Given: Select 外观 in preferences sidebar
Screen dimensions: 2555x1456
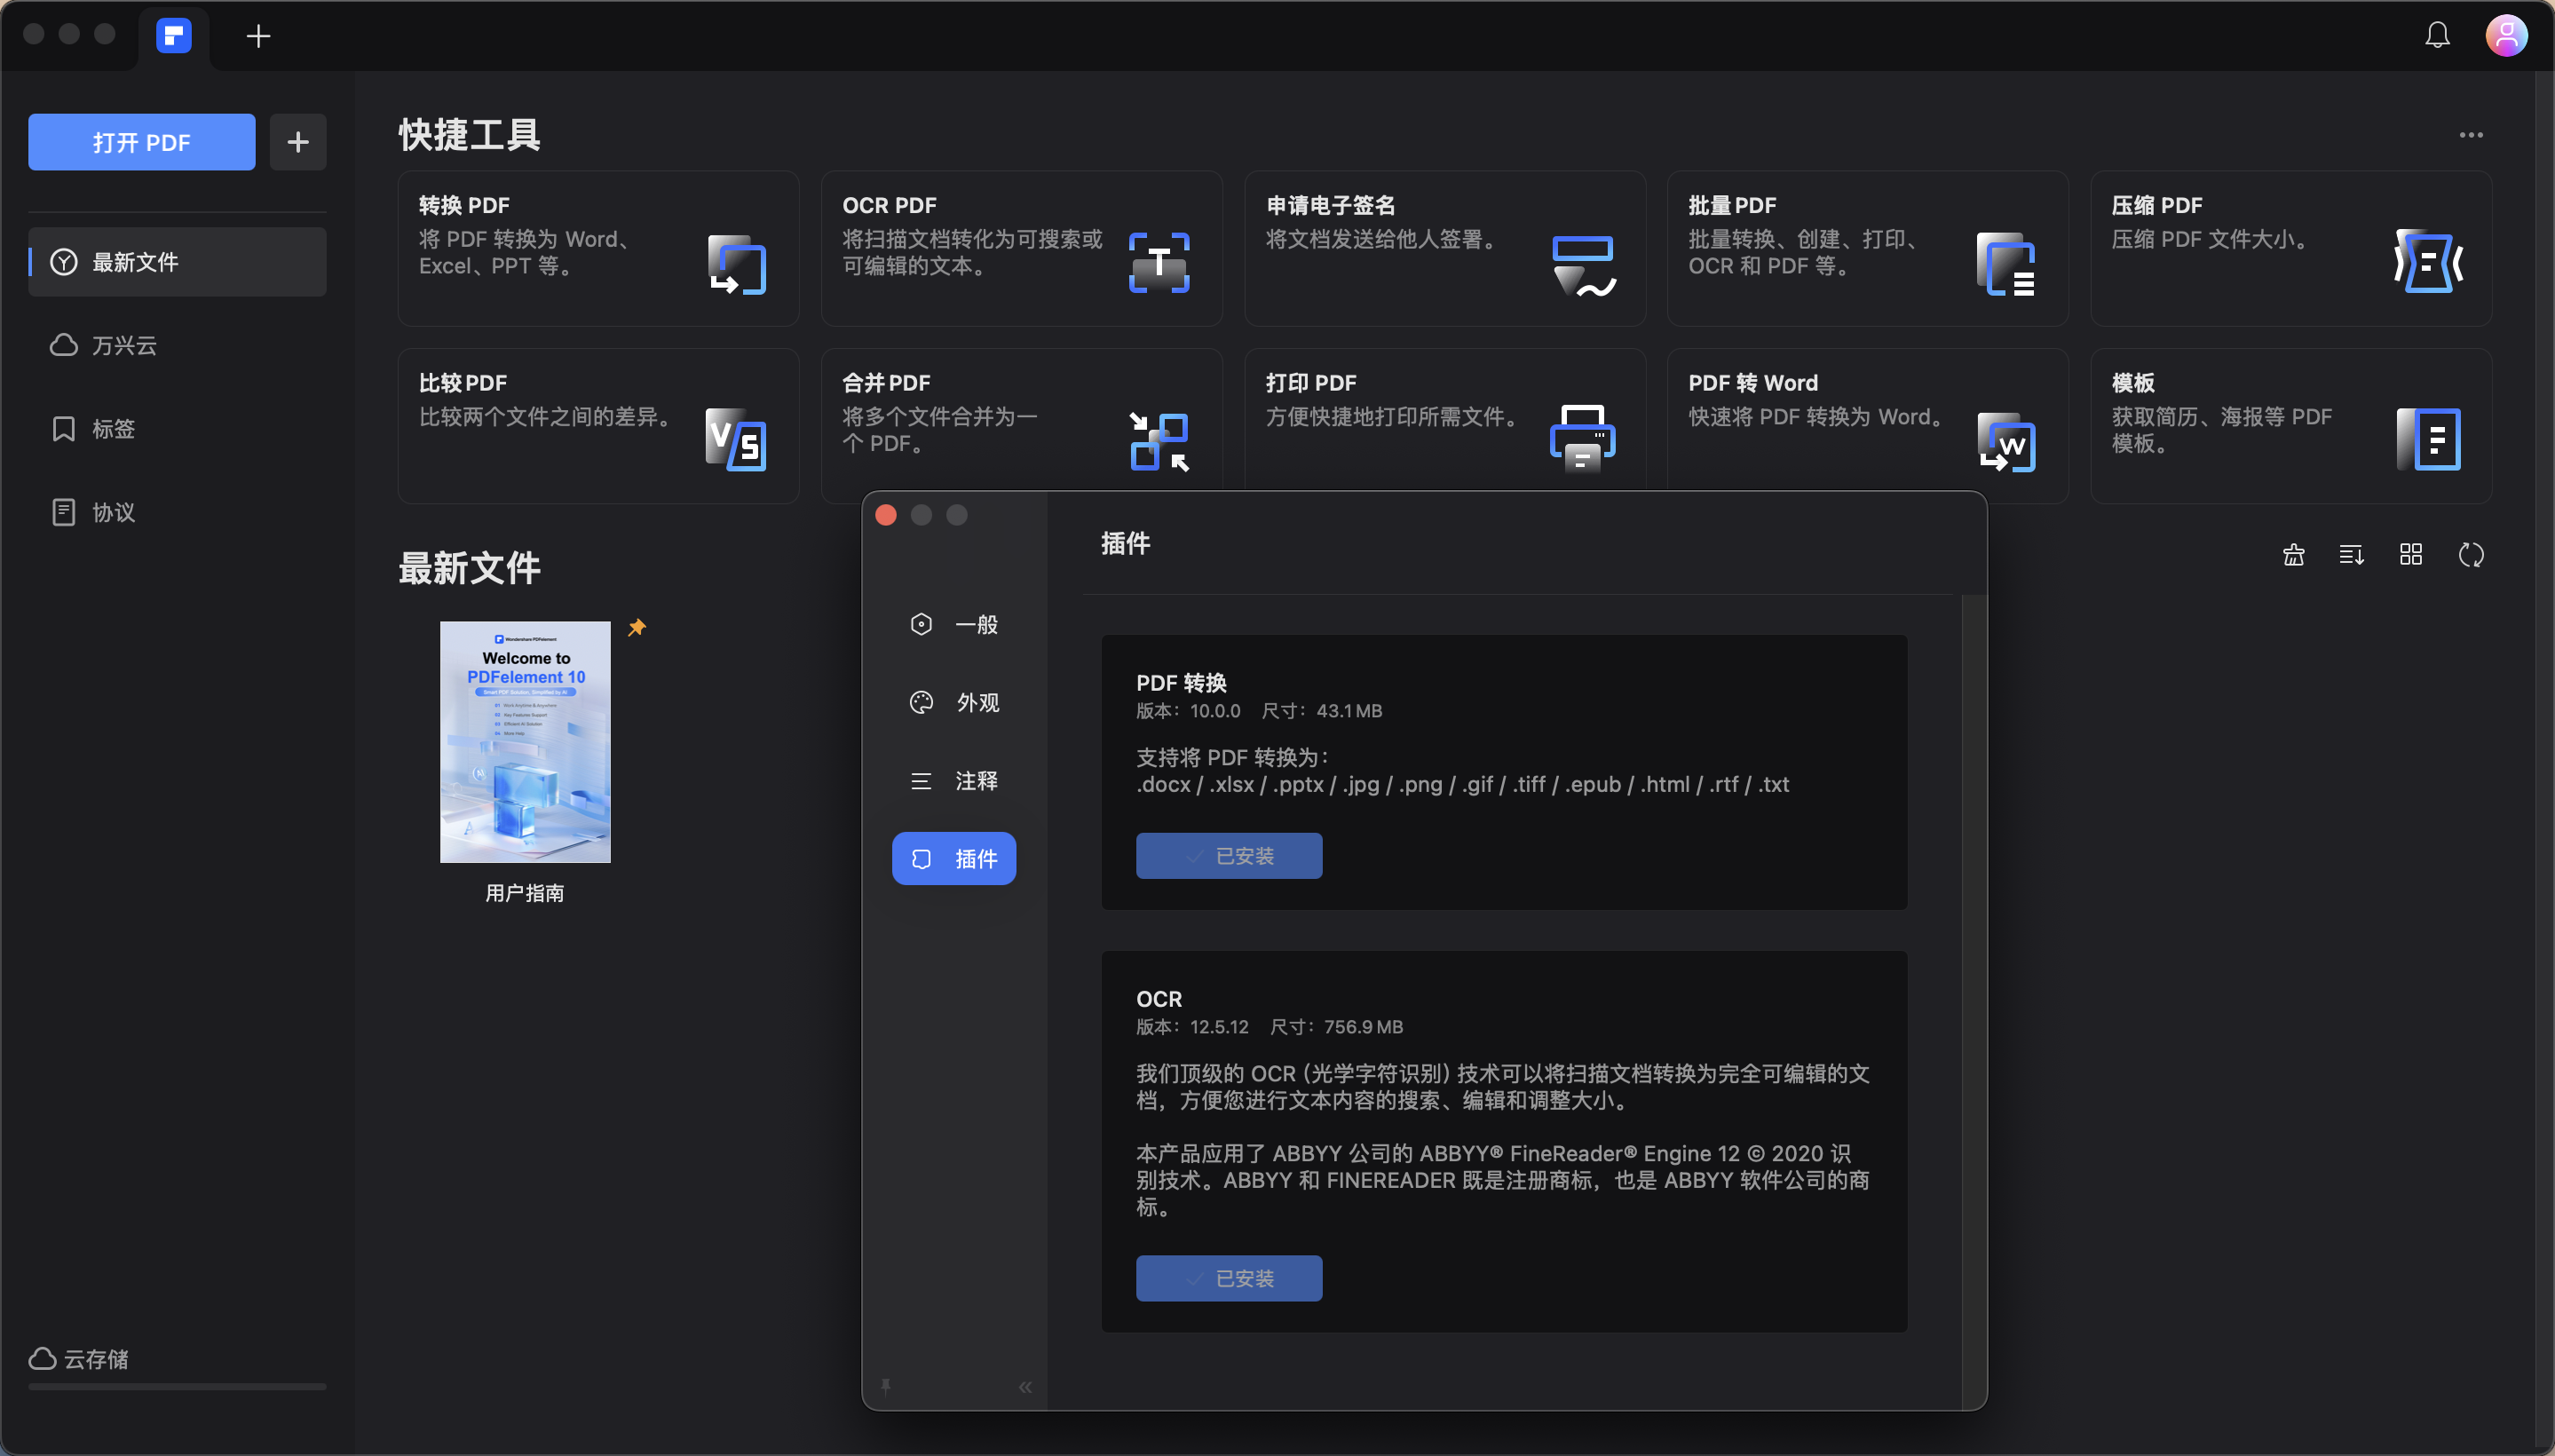Looking at the screenshot, I should tap(954, 703).
